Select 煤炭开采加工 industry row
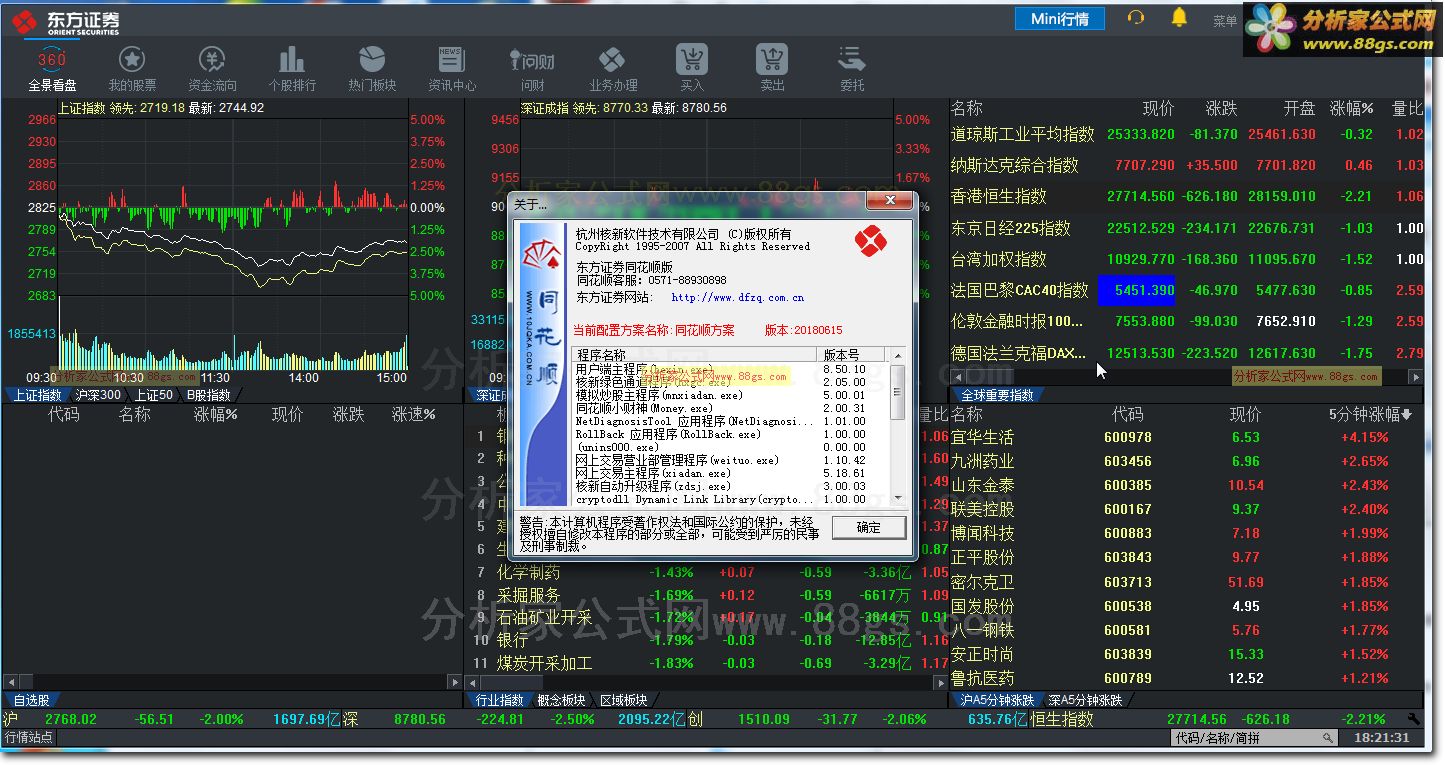This screenshot has width=1445, height=765. click(x=706, y=663)
